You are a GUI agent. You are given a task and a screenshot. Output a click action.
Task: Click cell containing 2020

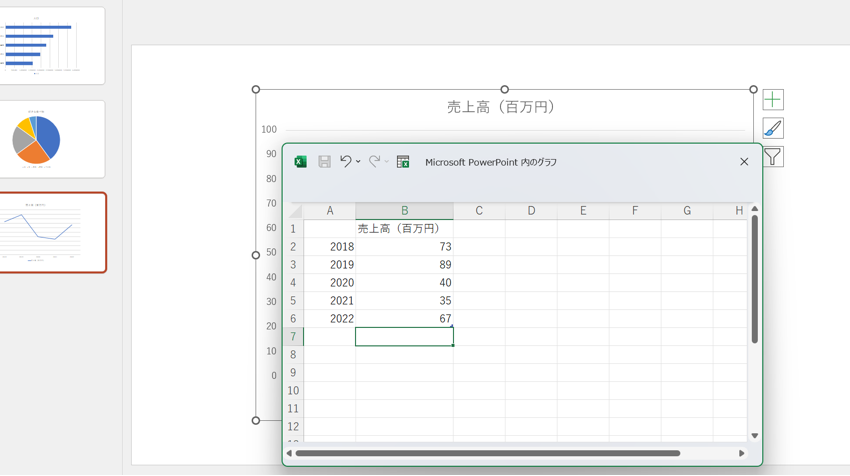click(330, 282)
